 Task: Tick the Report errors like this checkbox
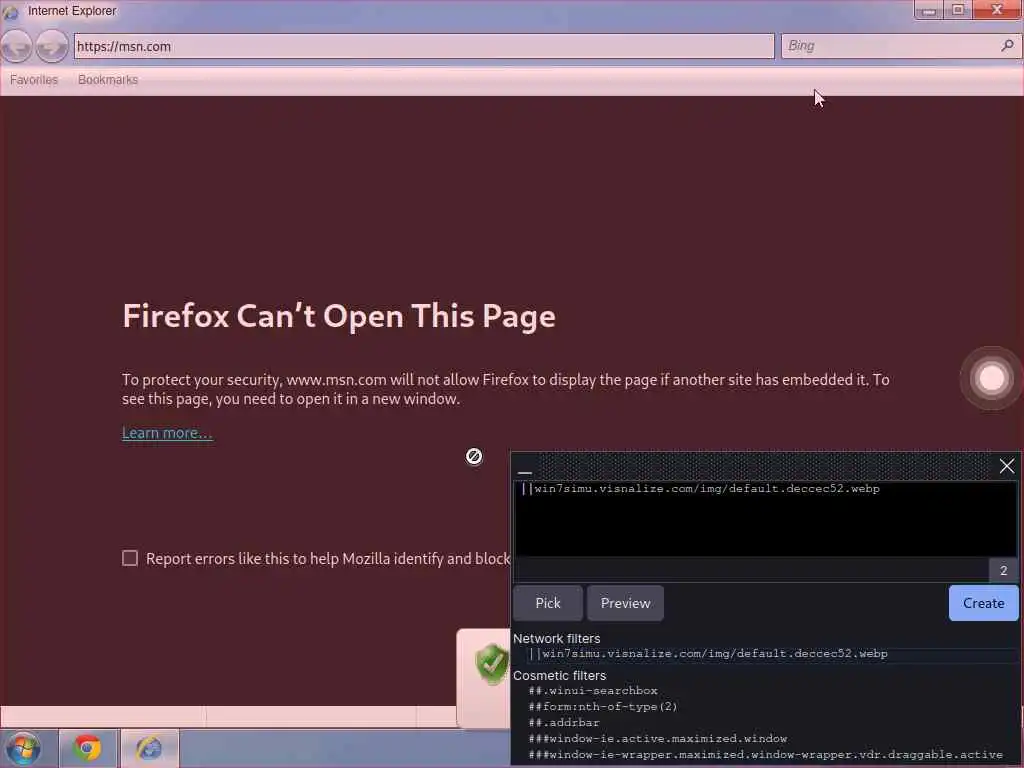130,558
